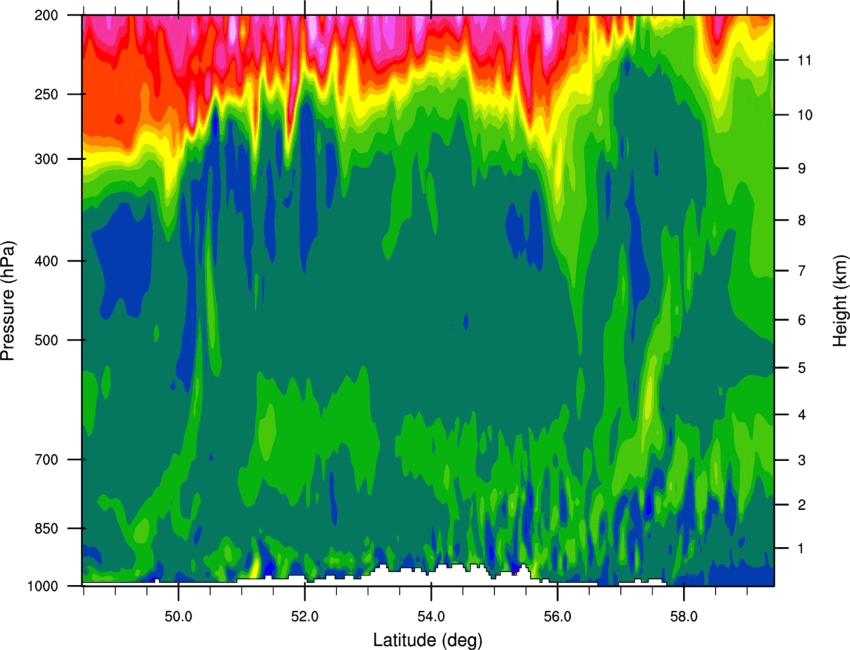Screen dimensions: 850x650
Task: Click the 58.0 latitude tick label
Action: (x=684, y=616)
